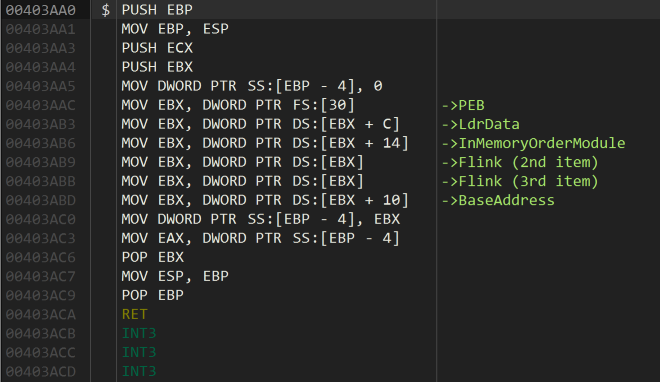The image size is (660, 382).
Task: Select the ->LdrData comment
Action: (x=480, y=124)
